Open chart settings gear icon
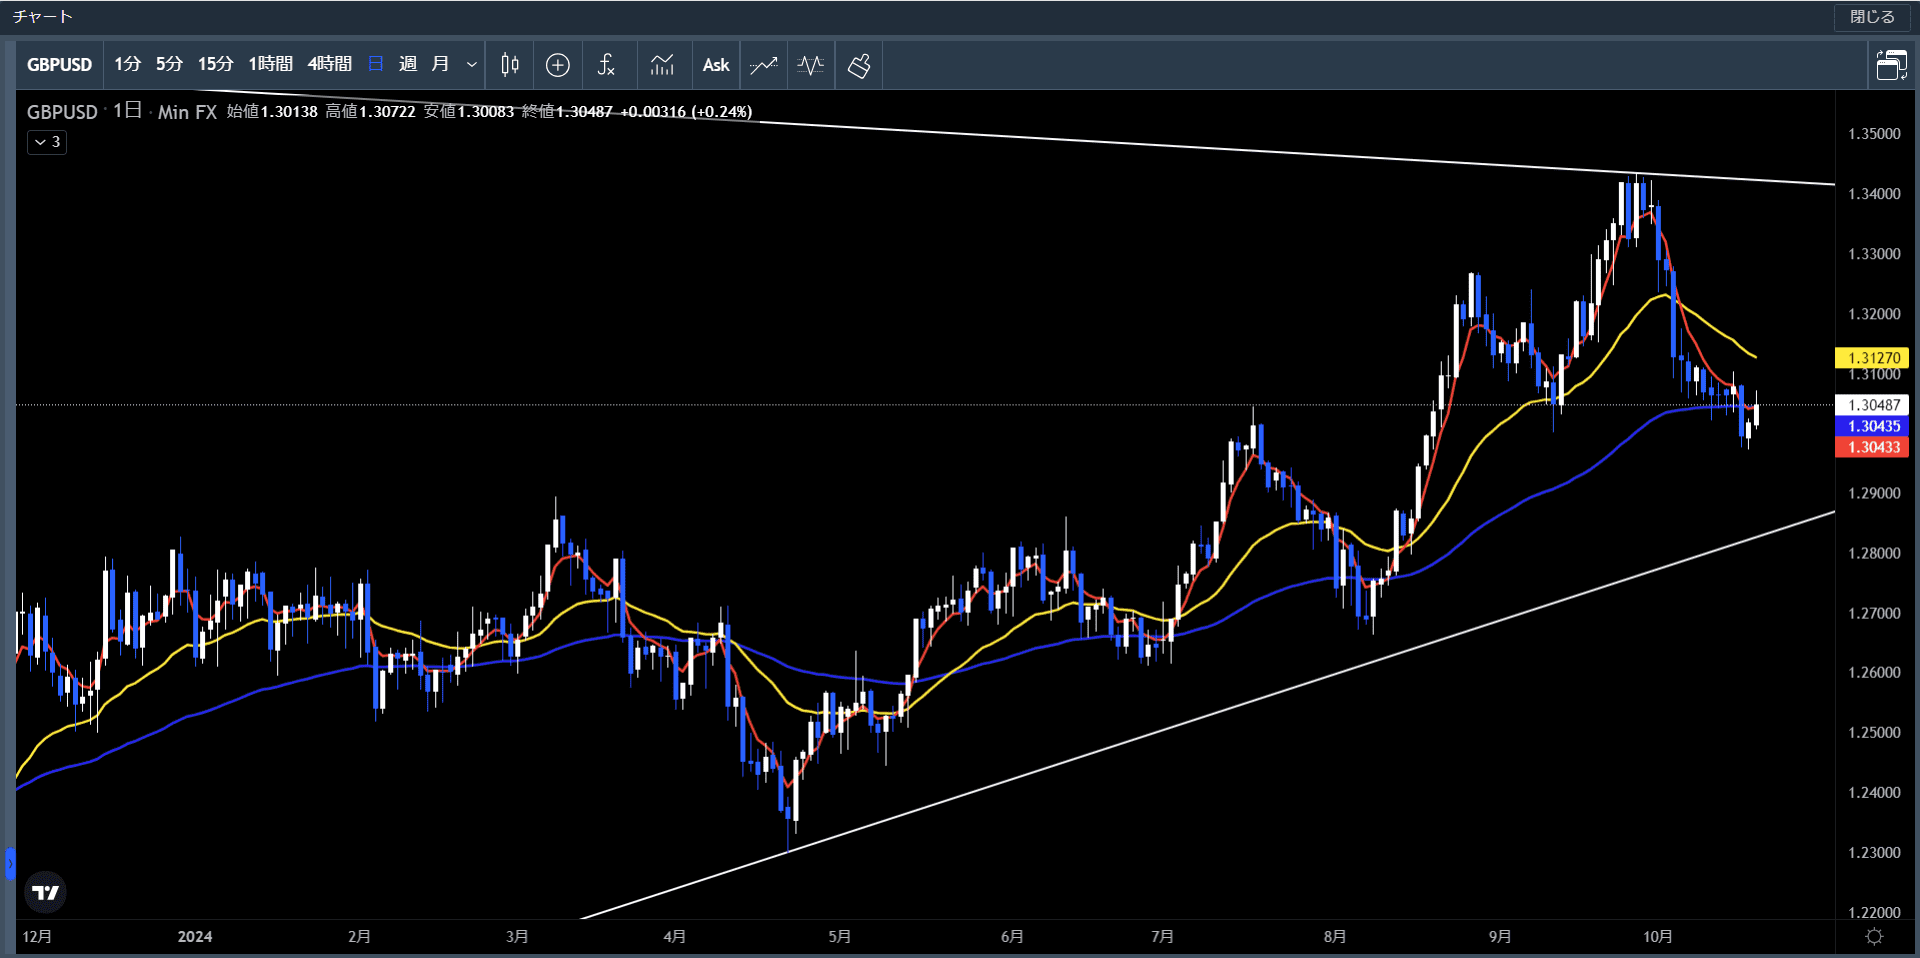 click(1874, 937)
